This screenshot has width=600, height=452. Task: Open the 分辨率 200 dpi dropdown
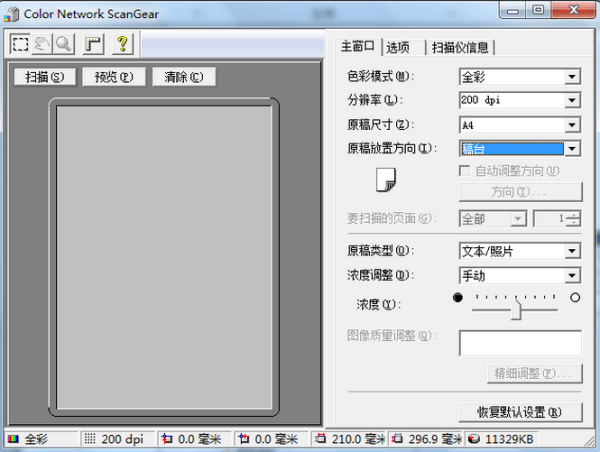pyautogui.click(x=572, y=101)
